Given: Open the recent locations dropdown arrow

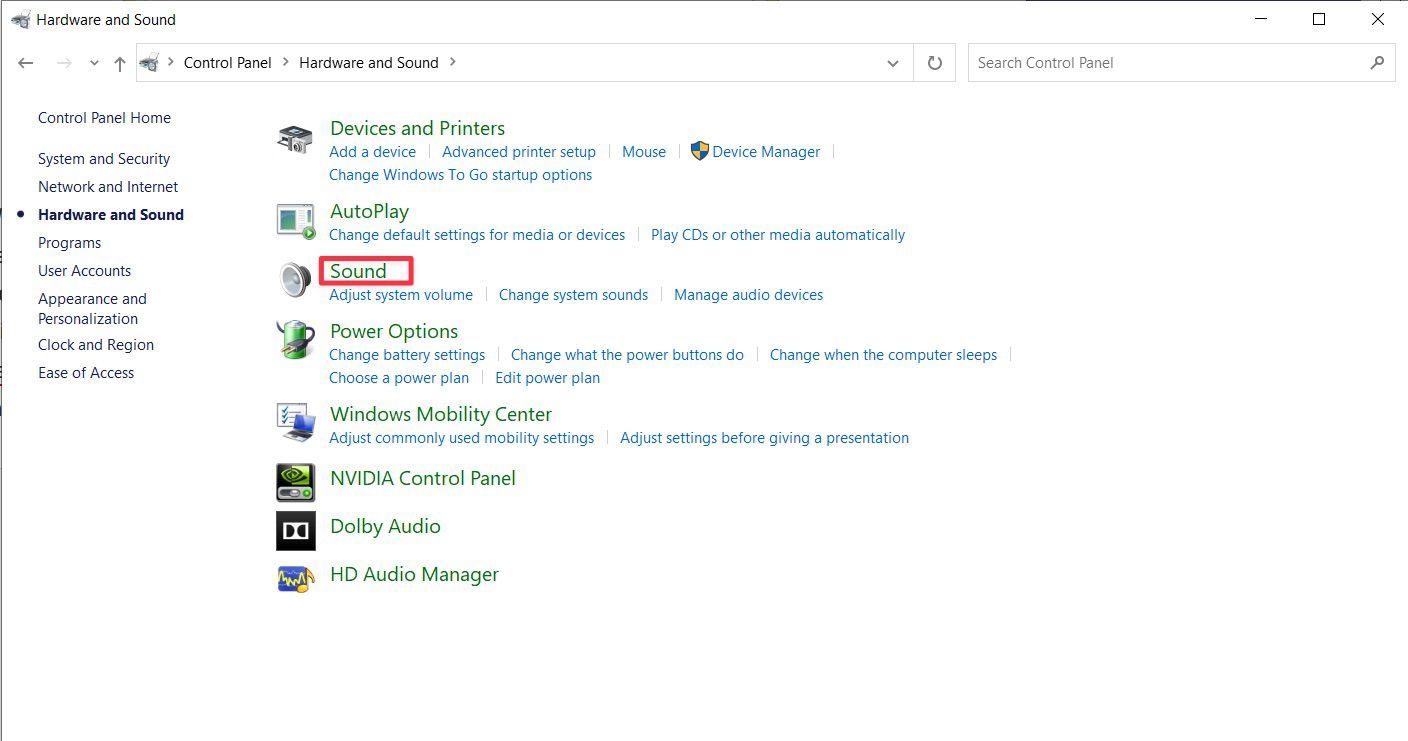Looking at the screenshot, I should tap(94, 63).
